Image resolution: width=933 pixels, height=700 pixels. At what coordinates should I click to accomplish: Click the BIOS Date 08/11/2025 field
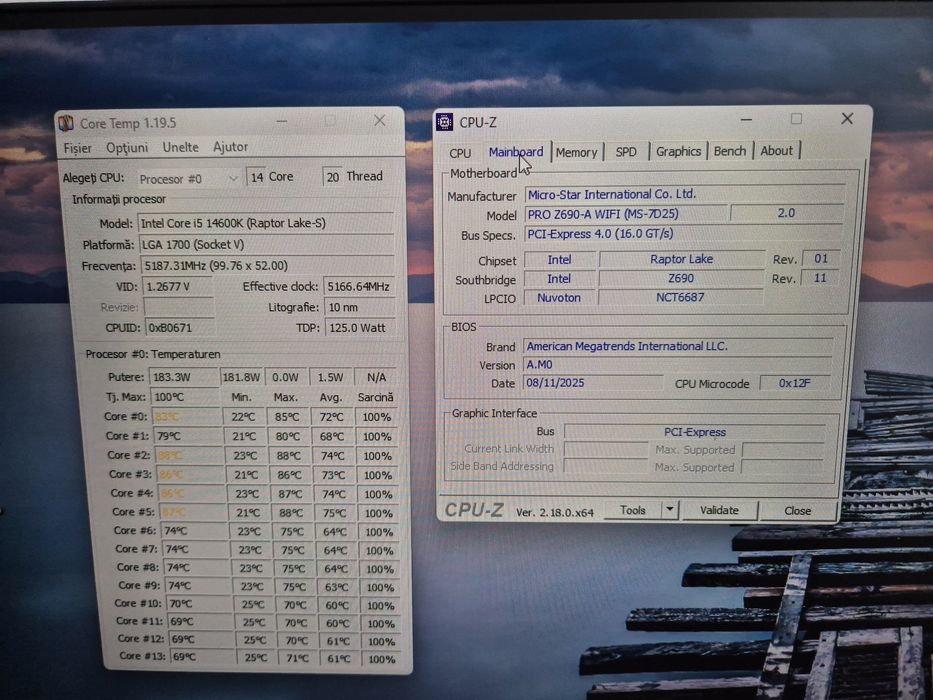point(593,383)
